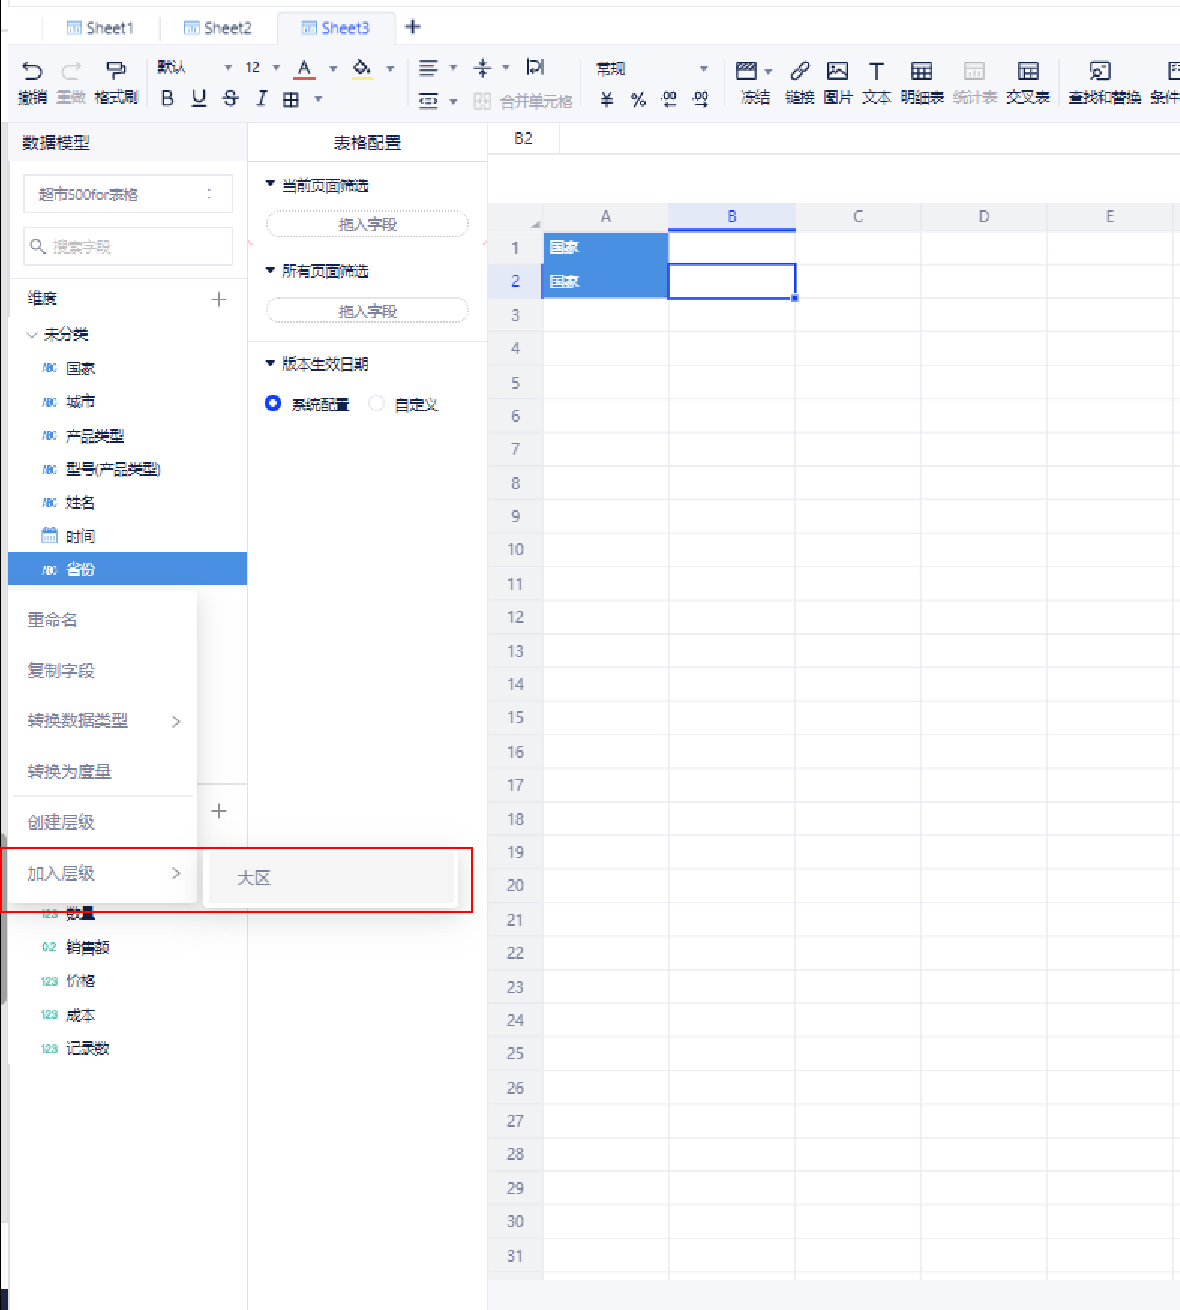Select the Format Painter (格式刷) tool
The image size is (1180, 1310).
(116, 71)
